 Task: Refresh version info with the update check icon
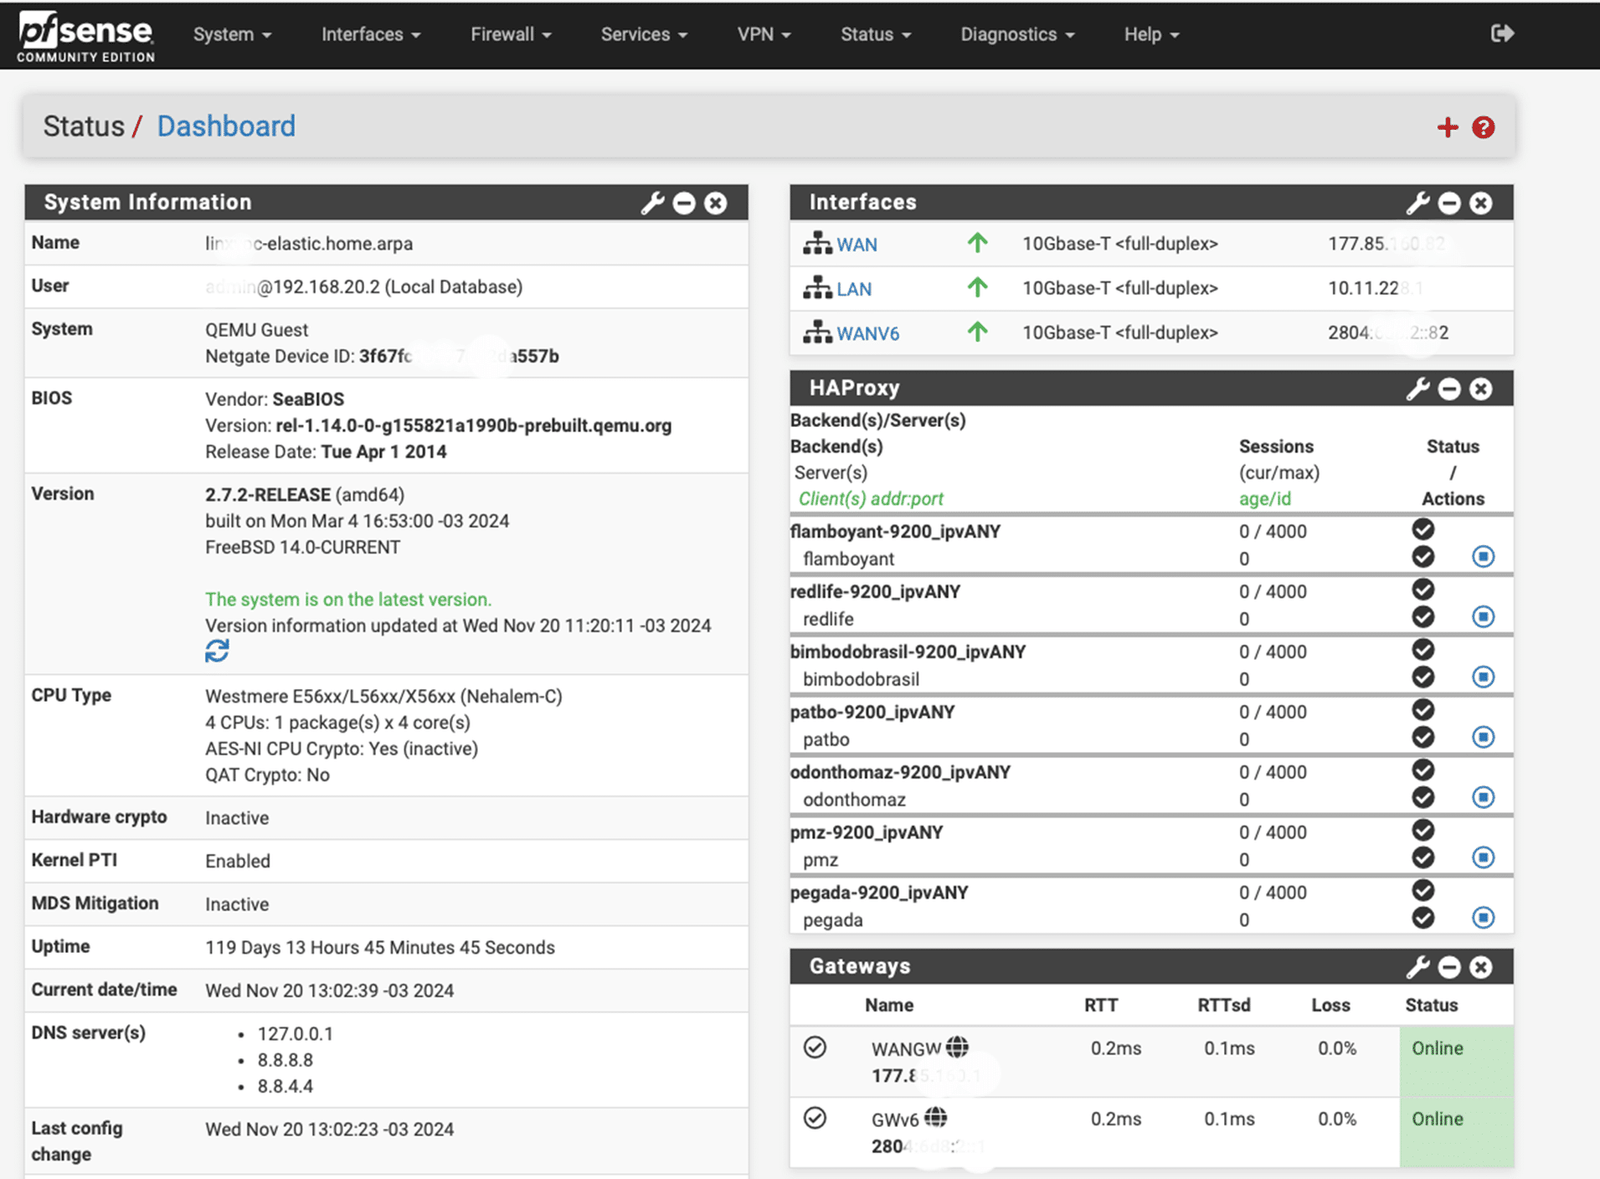pos(217,652)
